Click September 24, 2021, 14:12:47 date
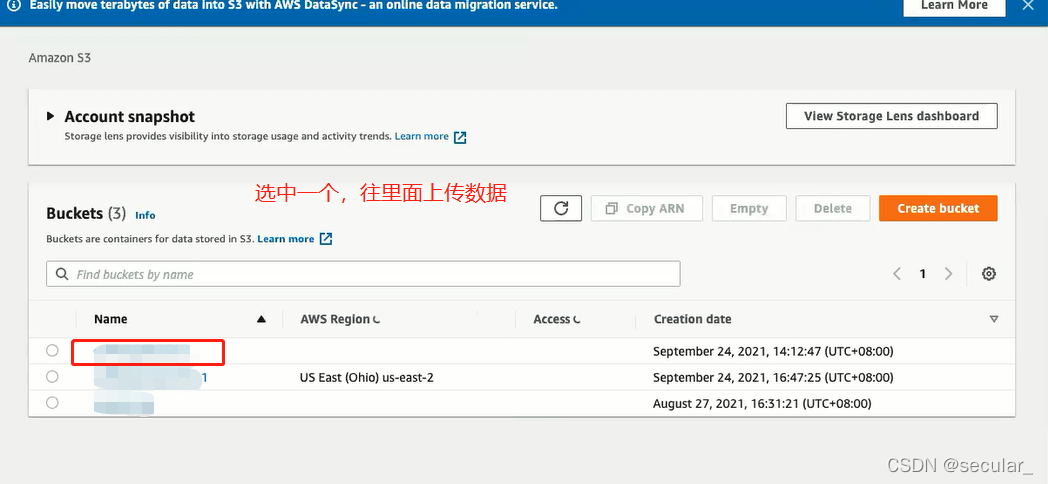This screenshot has height=484, width=1048. (x=773, y=352)
